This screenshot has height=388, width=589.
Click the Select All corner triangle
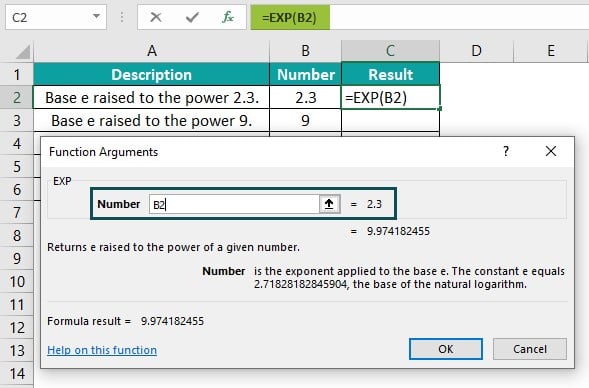23,51
